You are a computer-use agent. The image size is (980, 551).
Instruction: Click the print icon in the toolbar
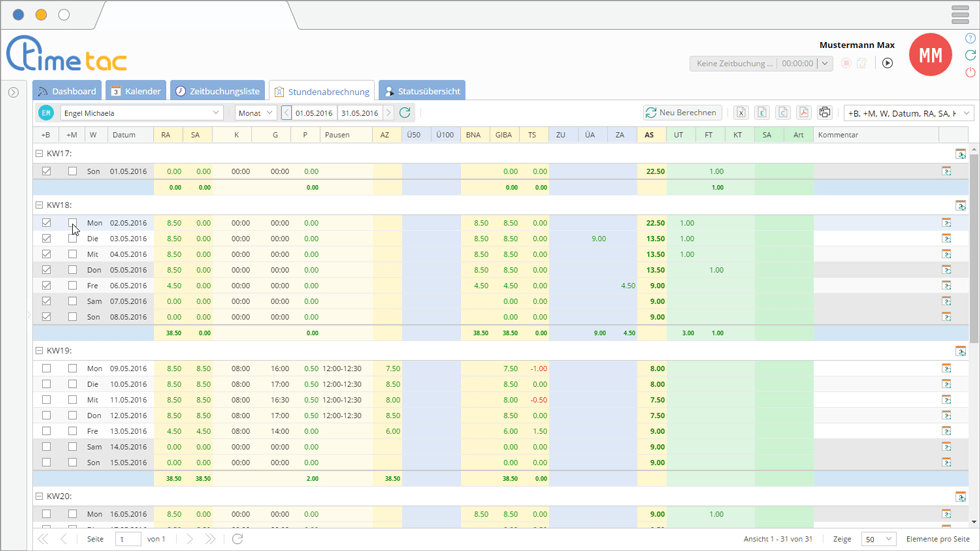pos(825,113)
